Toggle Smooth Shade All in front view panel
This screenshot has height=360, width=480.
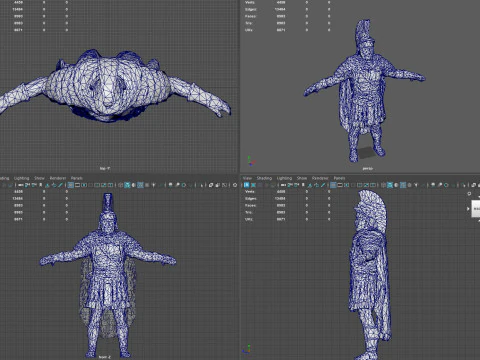coord(127,185)
